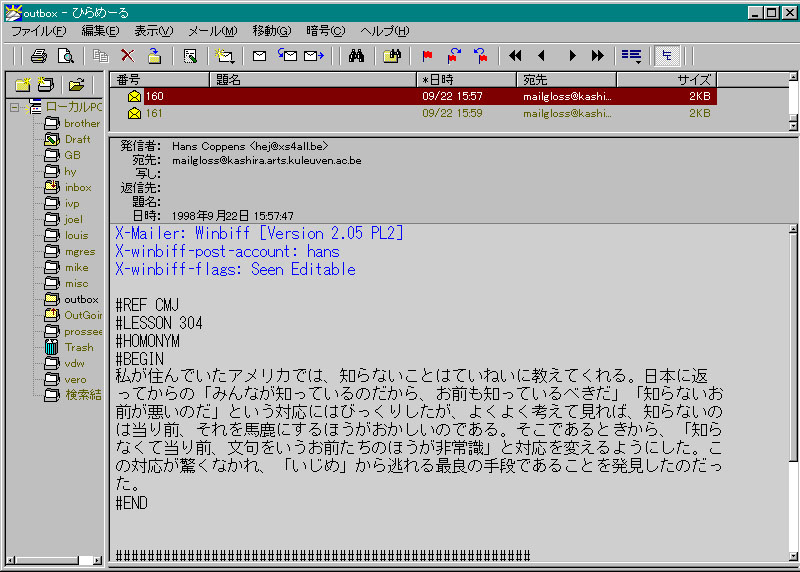This screenshot has height=572, width=800.
Task: Click the Print icon in the toolbar
Action: coord(38,56)
